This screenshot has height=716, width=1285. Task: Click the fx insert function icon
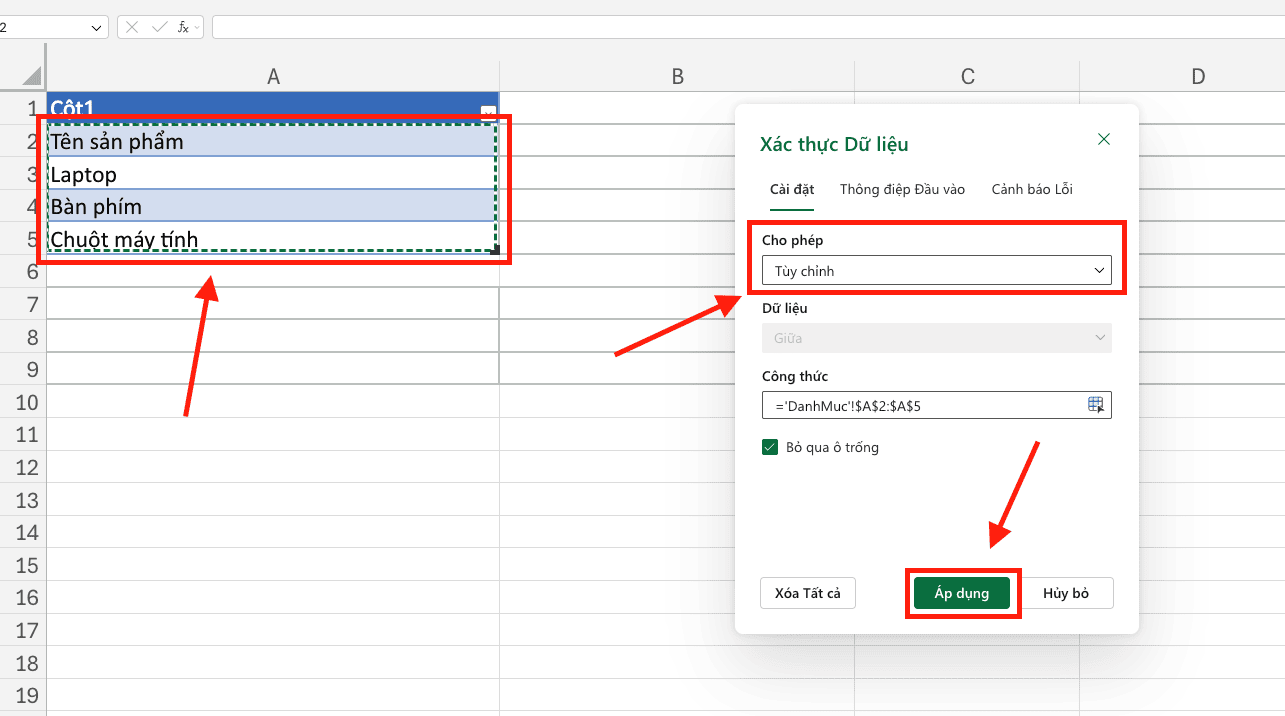[184, 27]
